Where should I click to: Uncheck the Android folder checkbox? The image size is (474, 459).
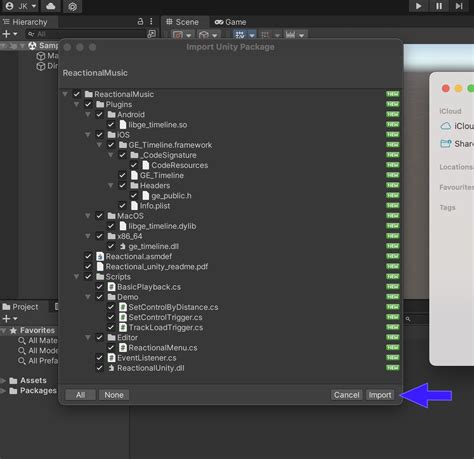click(99, 114)
